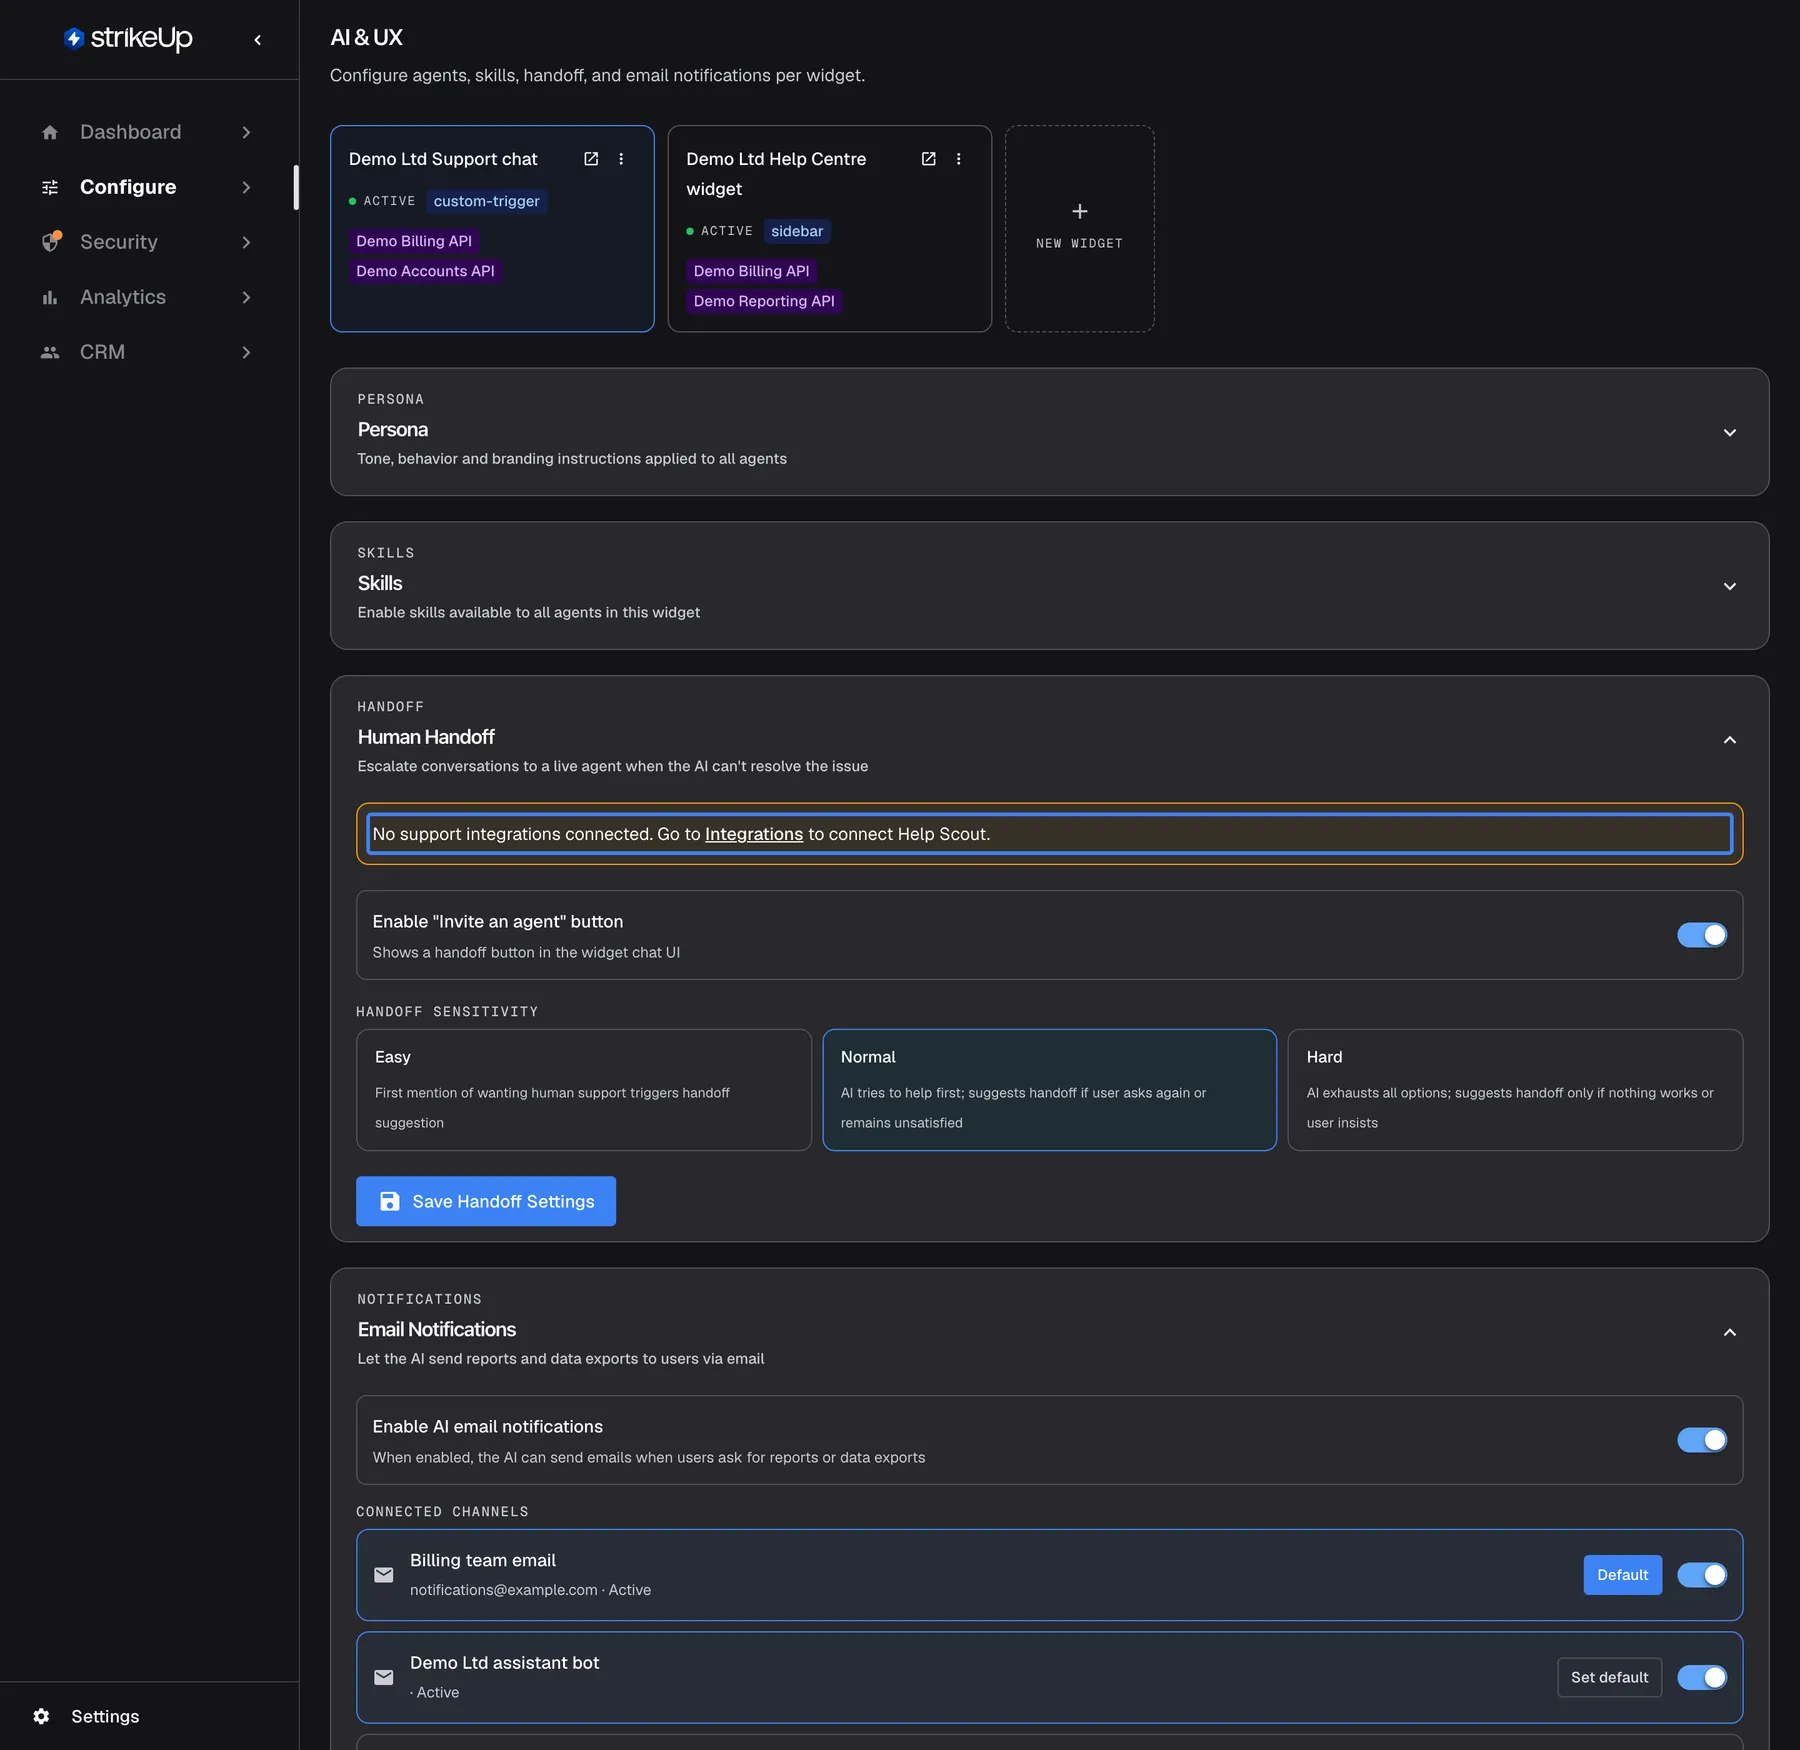Select Hard handoff sensitivity
Image resolution: width=1800 pixels, height=1750 pixels.
point(1515,1090)
